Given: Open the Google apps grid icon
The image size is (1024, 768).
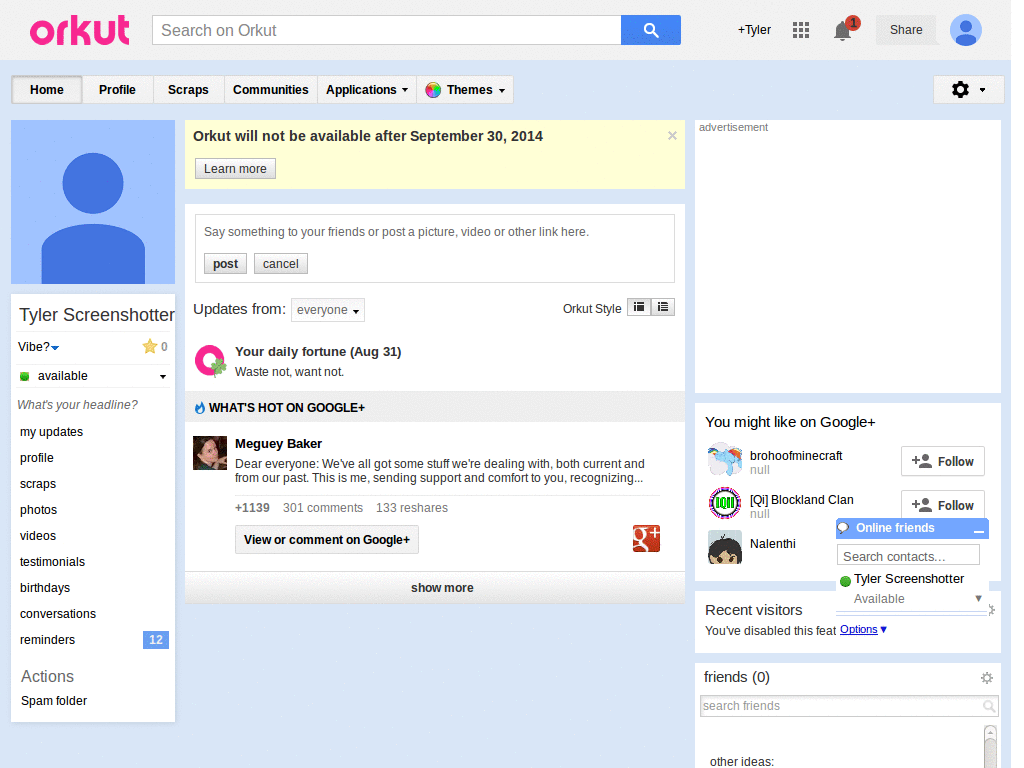Looking at the screenshot, I should pos(801,30).
